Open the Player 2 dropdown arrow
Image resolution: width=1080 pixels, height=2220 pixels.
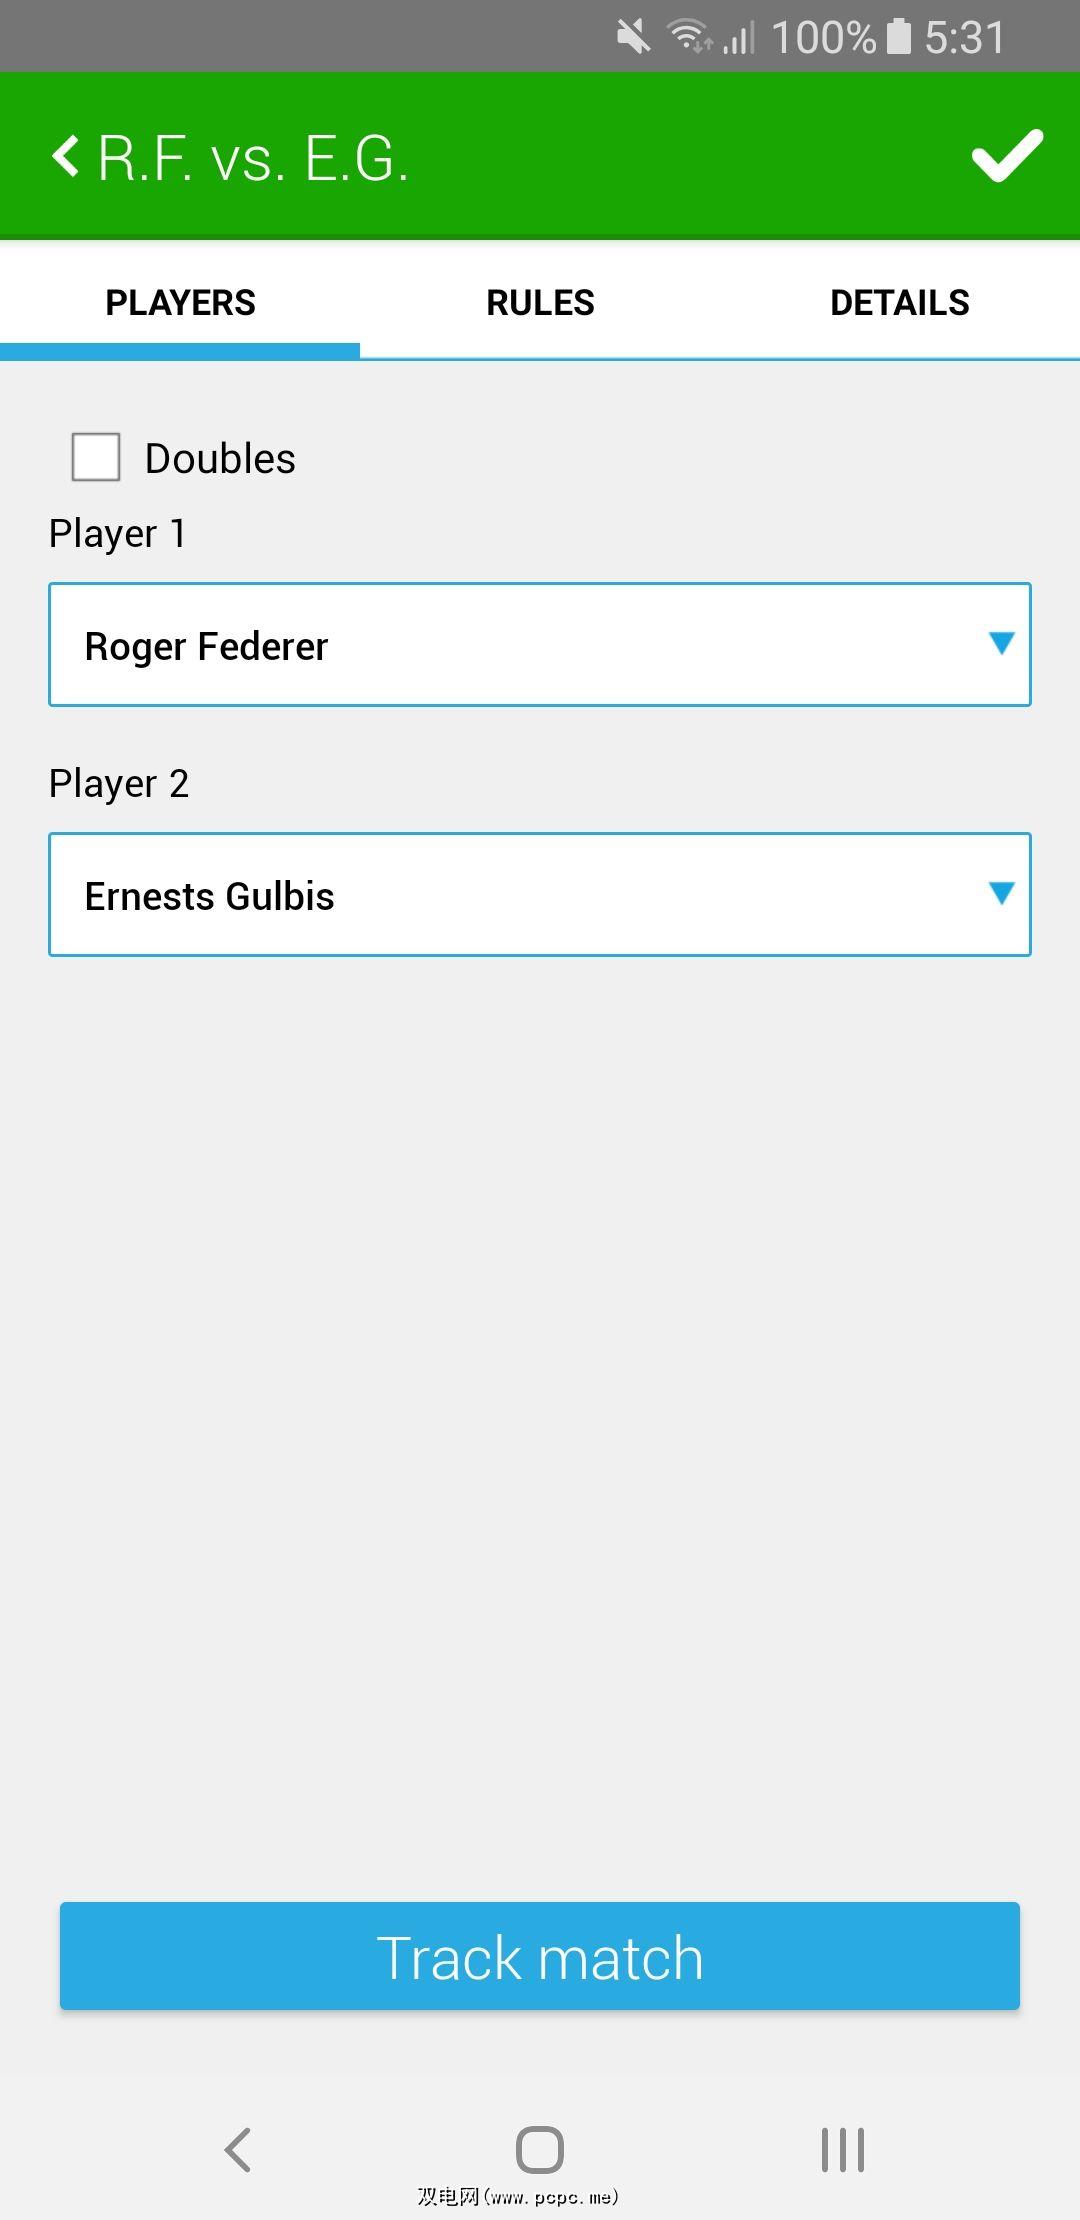(1001, 893)
